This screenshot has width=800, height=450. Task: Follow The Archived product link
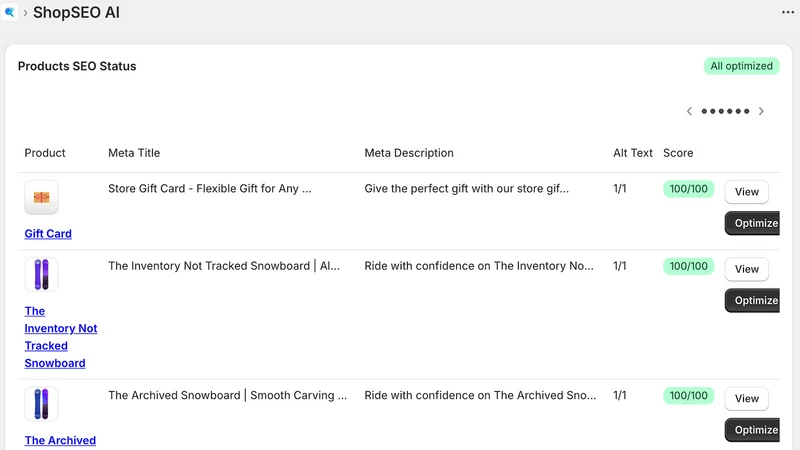(x=60, y=440)
